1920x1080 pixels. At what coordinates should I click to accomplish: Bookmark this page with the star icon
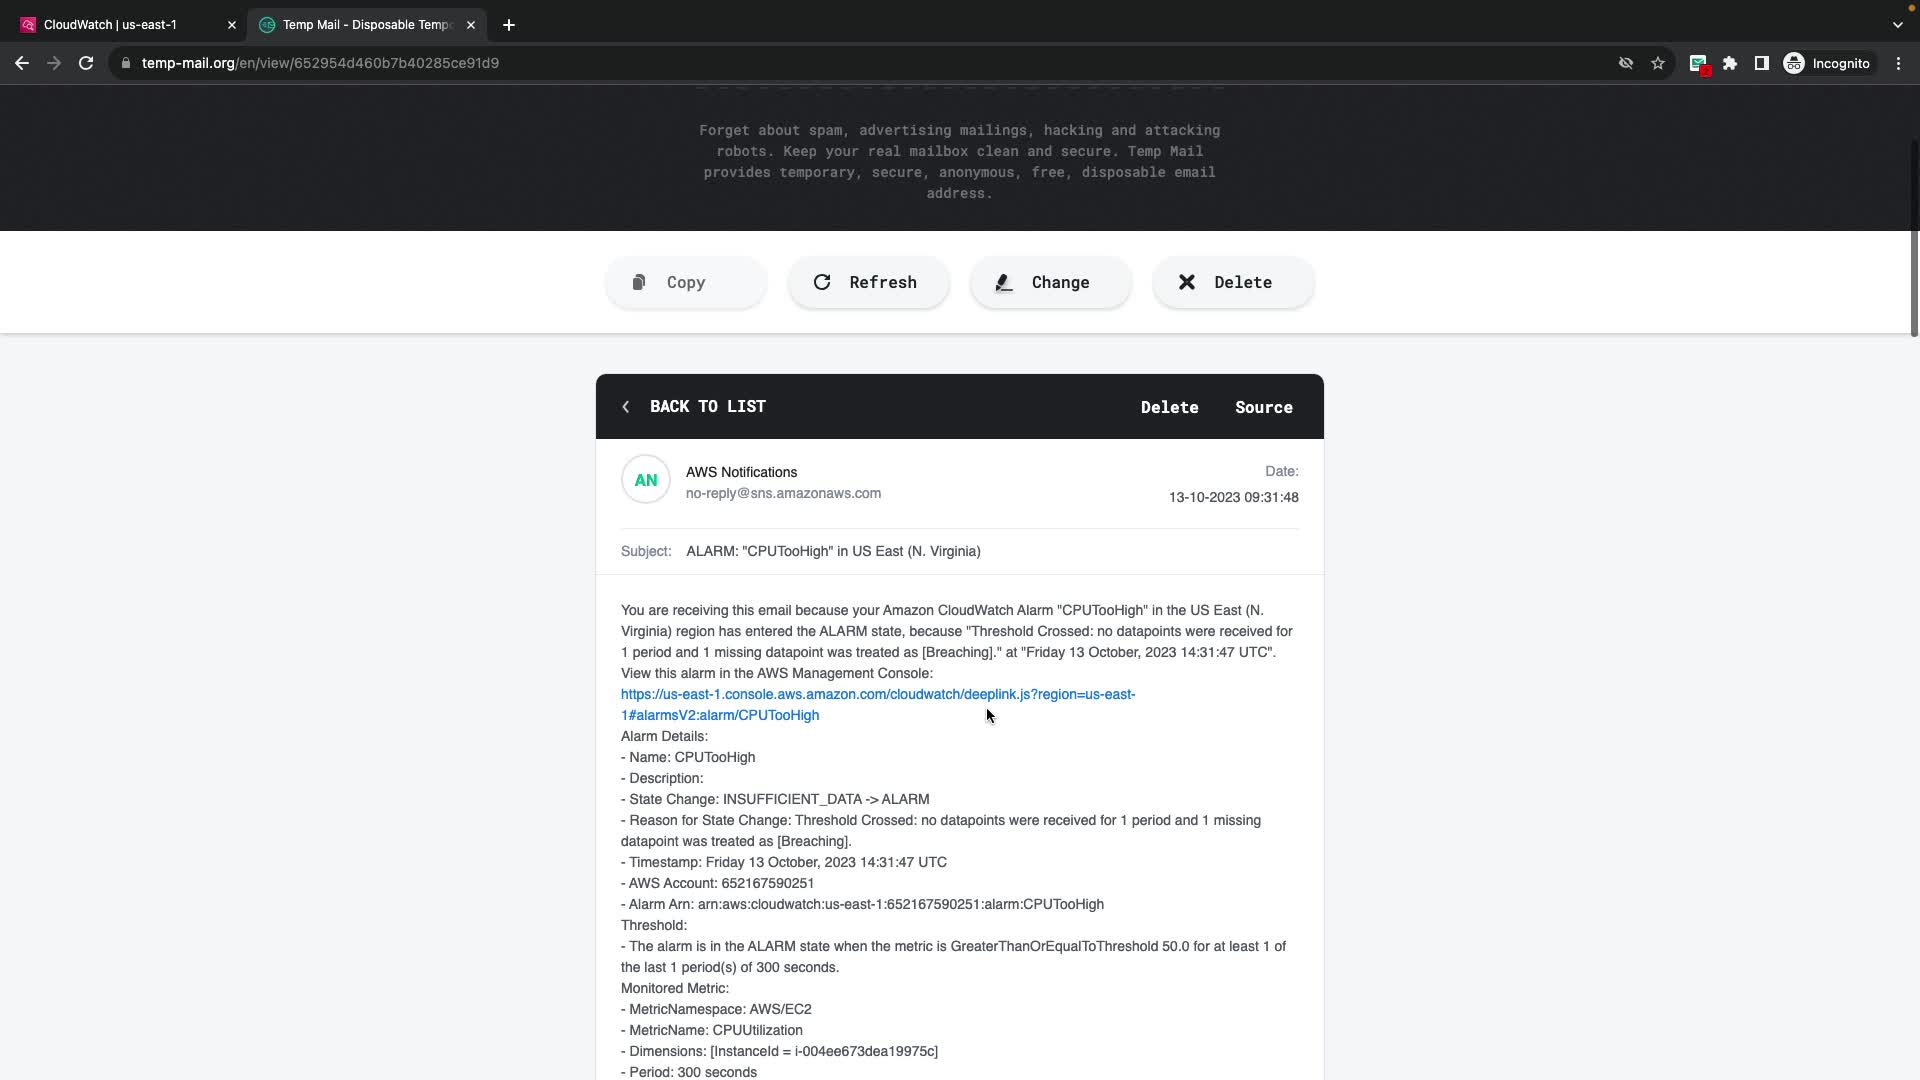1658,63
